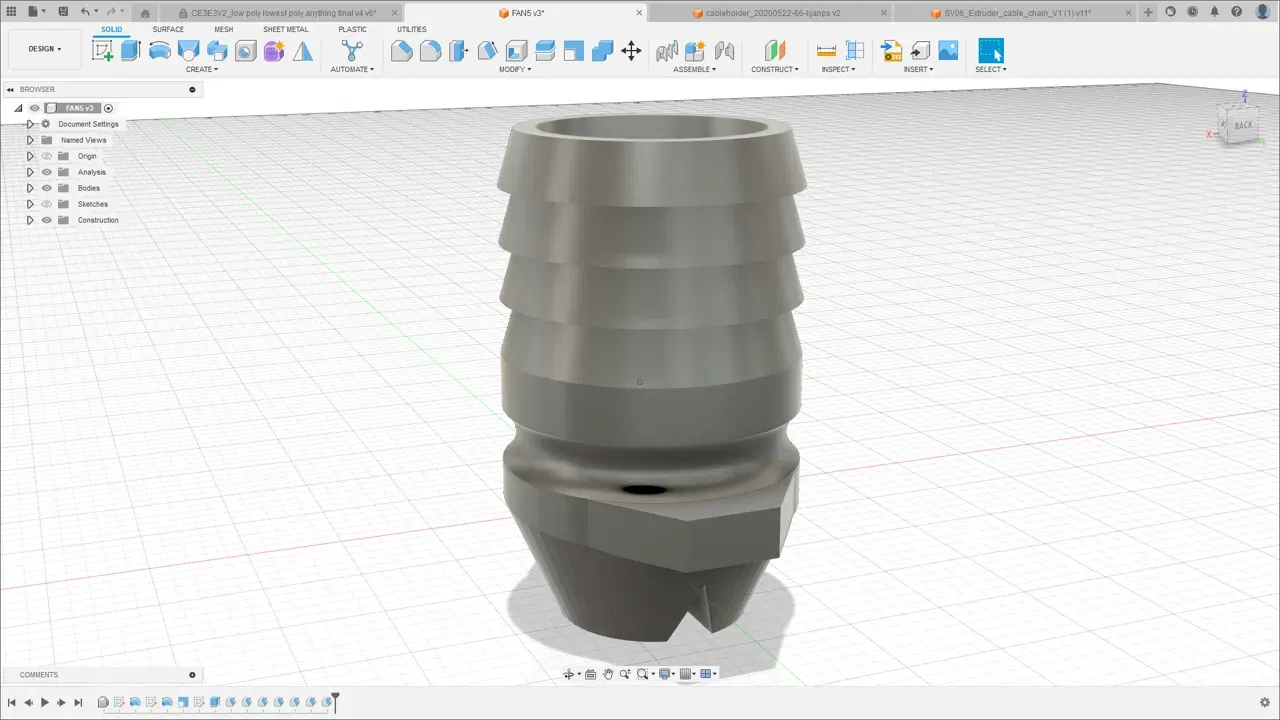The image size is (1280, 720).
Task: Expand the Named Views node
Action: tap(30, 140)
